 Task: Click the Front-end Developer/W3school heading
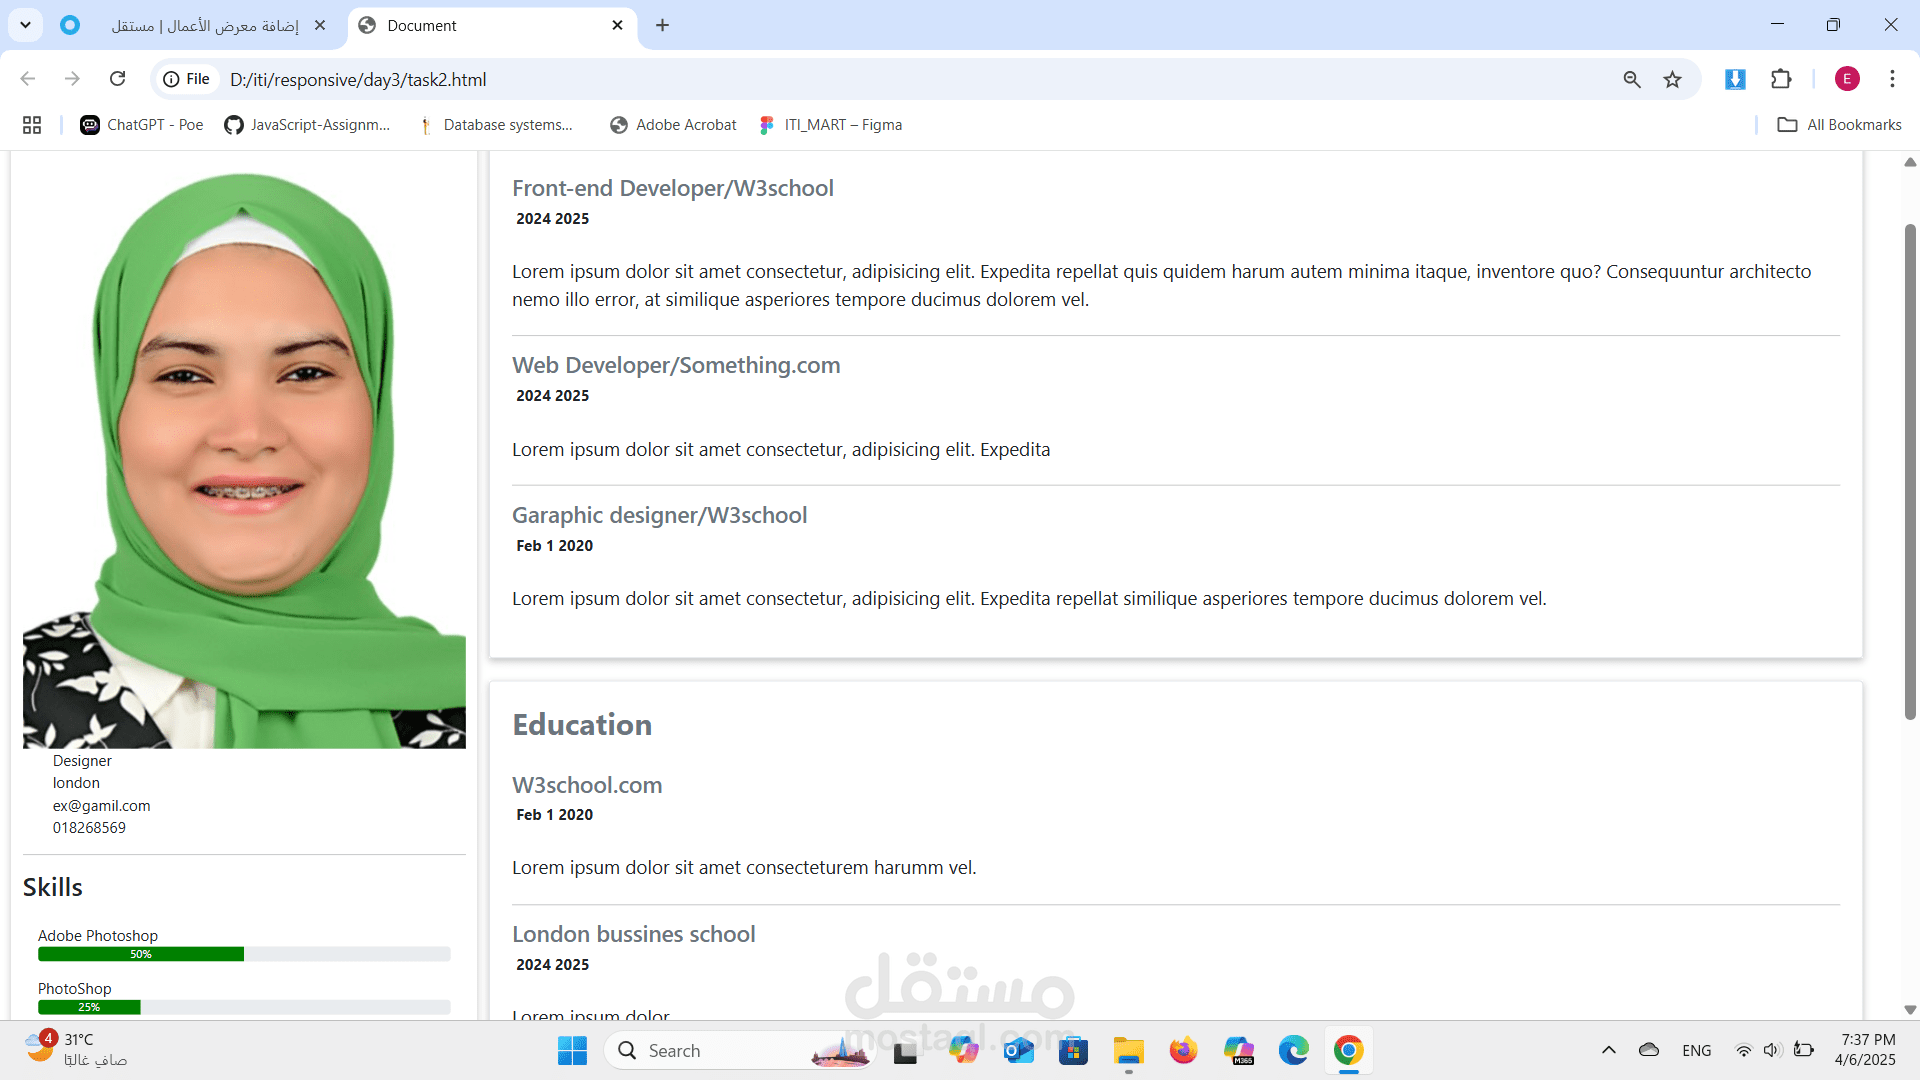tap(673, 188)
